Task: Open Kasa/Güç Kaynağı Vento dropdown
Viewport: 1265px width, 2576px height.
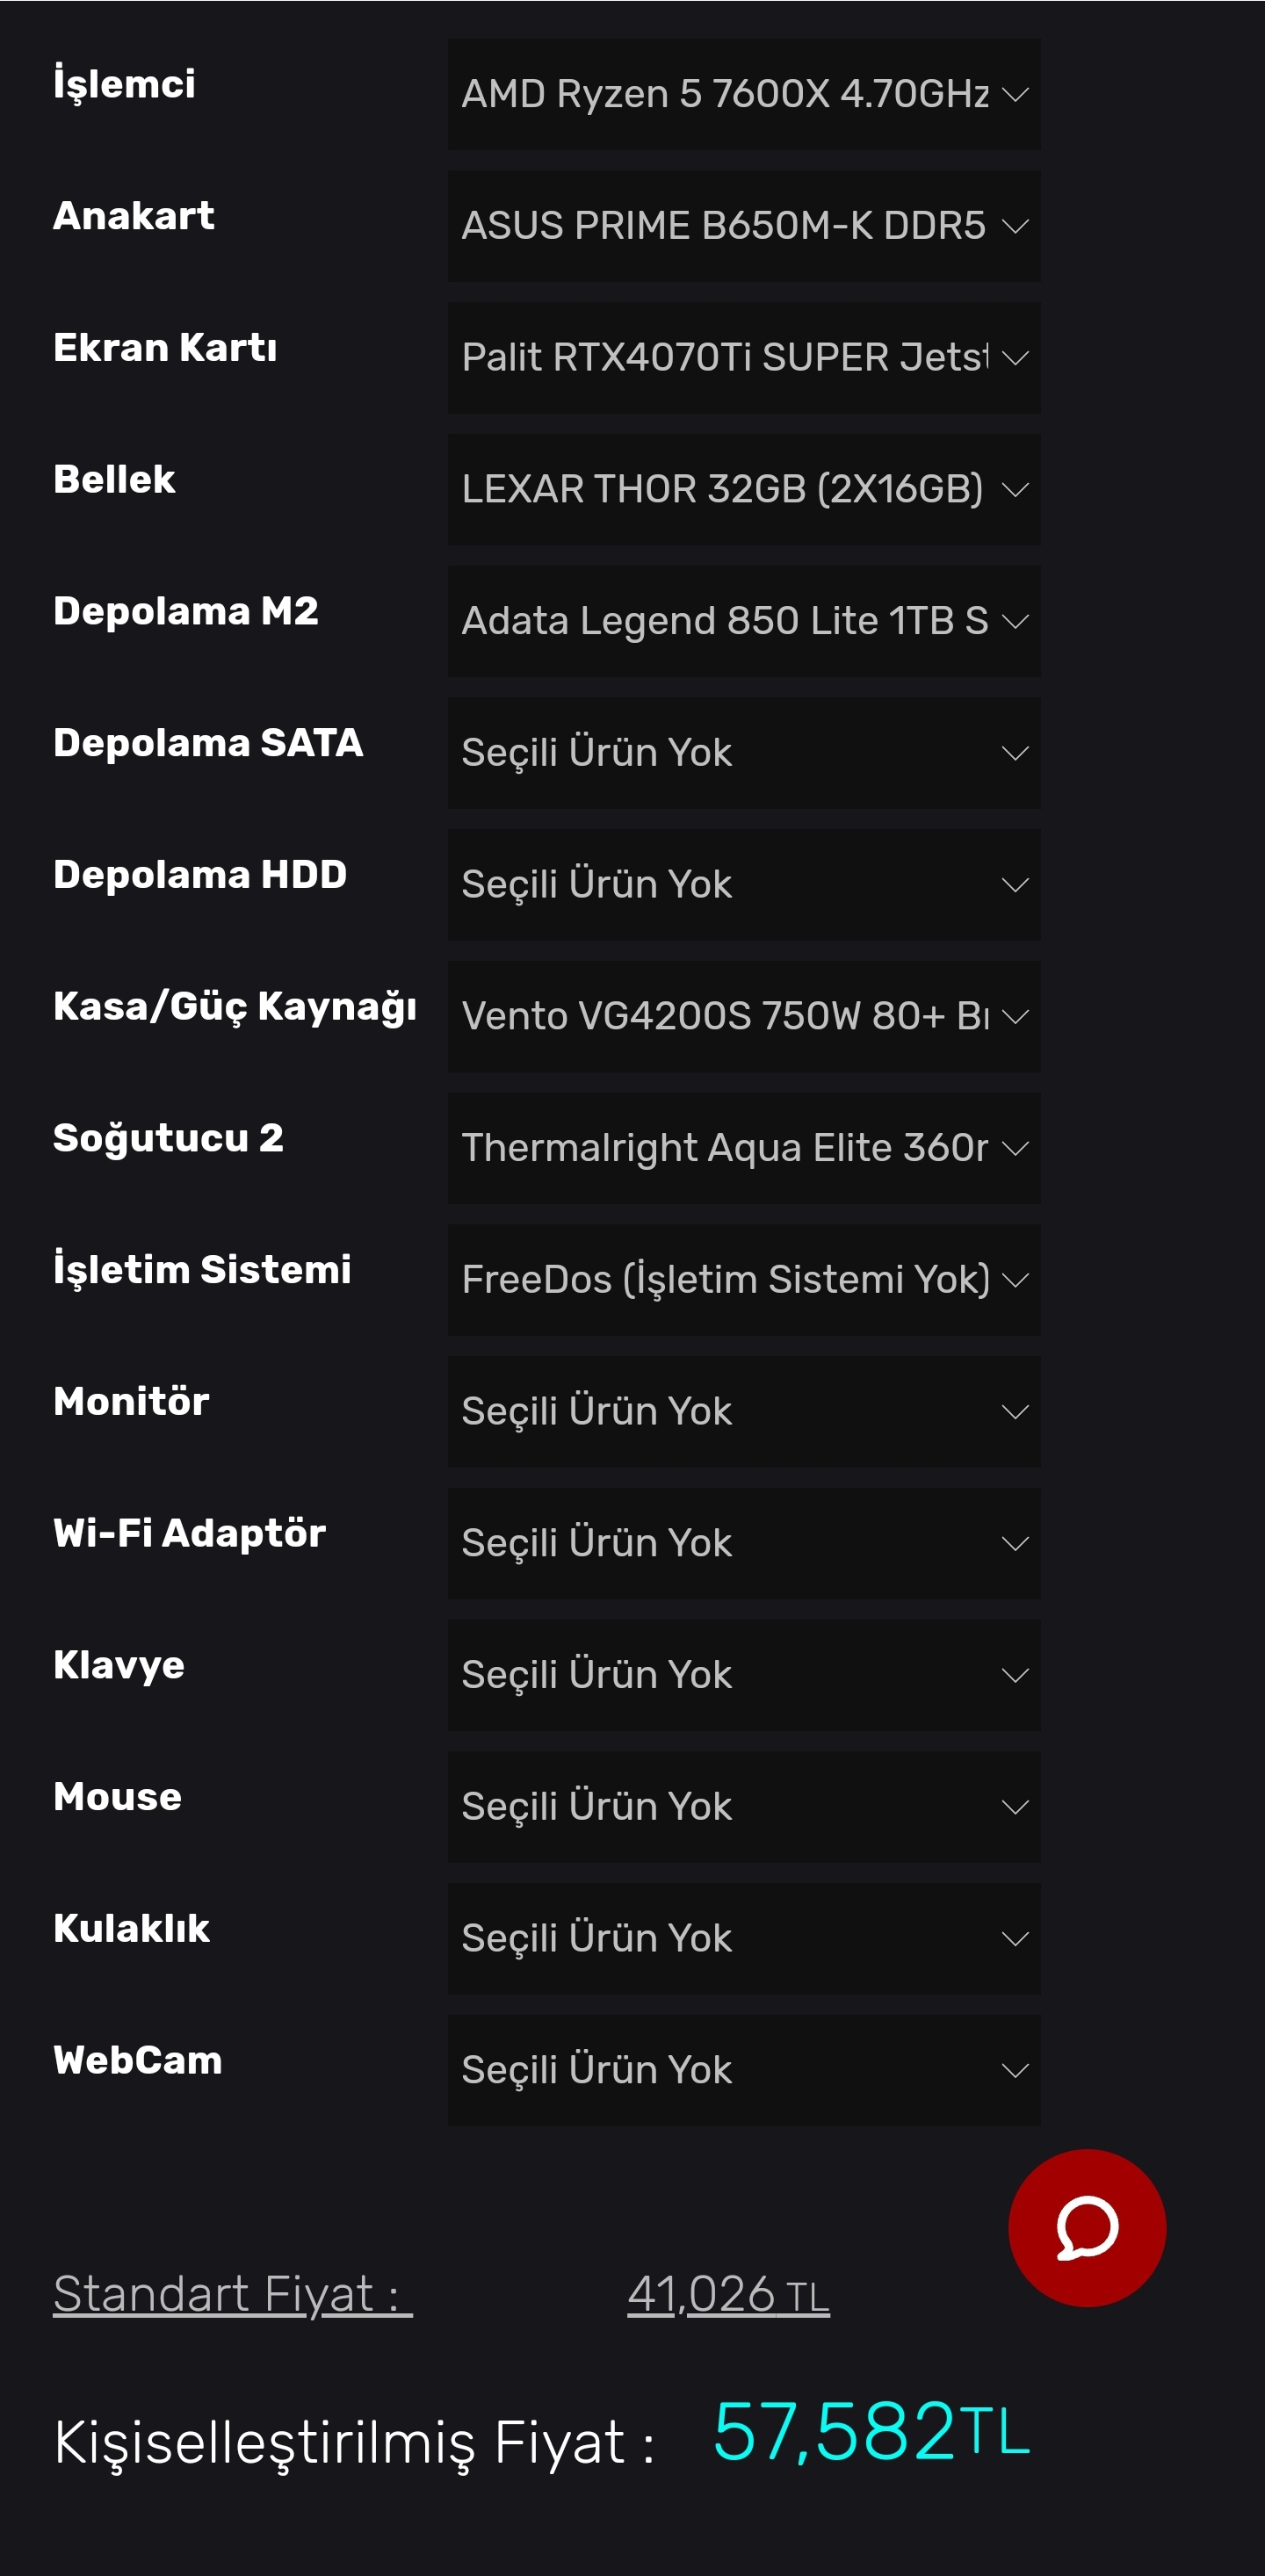Action: click(743, 1016)
